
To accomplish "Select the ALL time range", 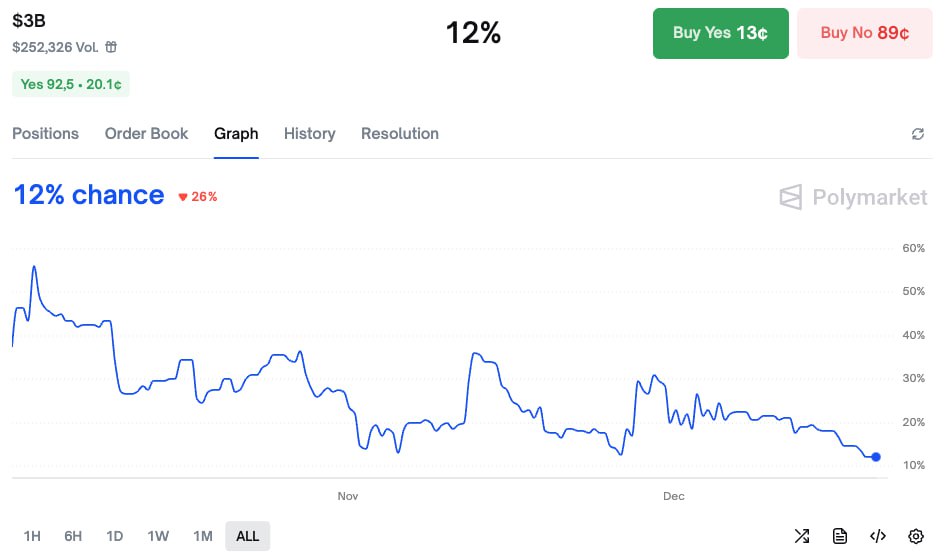I will pyautogui.click(x=247, y=536).
